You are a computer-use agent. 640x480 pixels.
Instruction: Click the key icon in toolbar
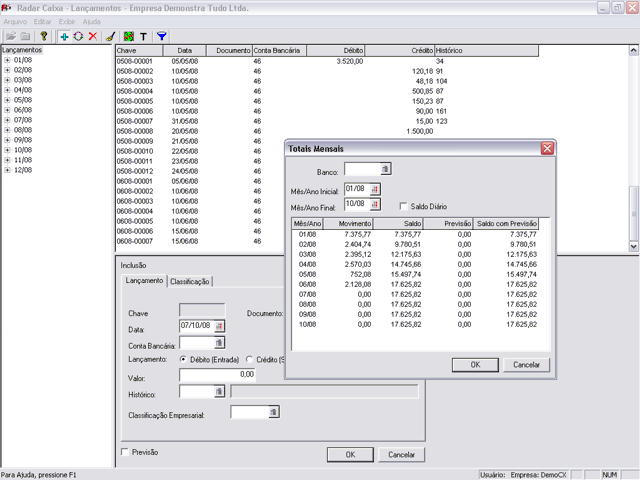coord(44,35)
